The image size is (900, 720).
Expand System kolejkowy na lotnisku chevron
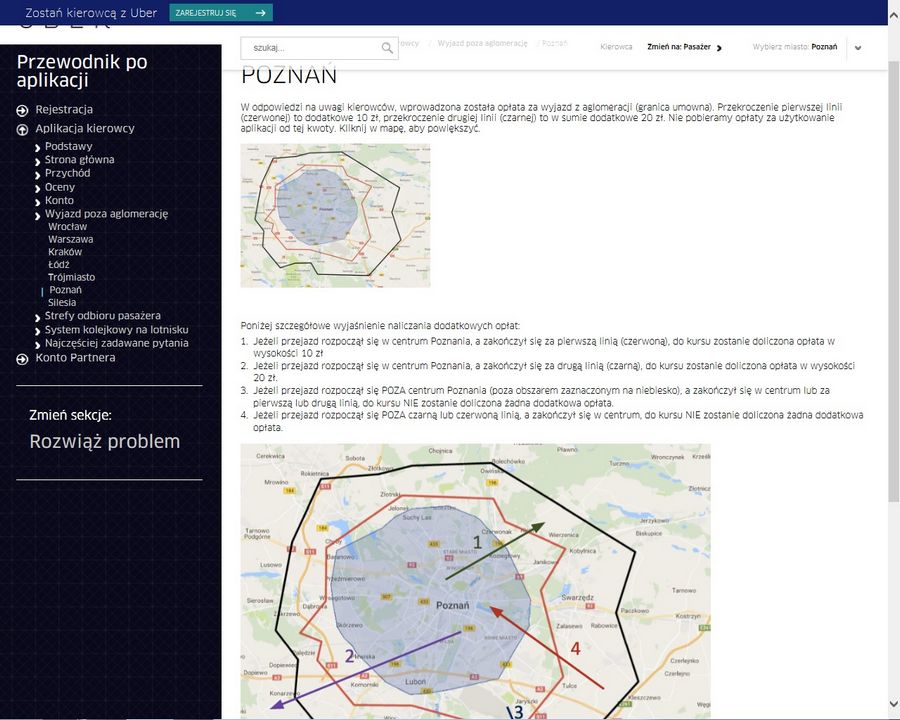coord(38,331)
